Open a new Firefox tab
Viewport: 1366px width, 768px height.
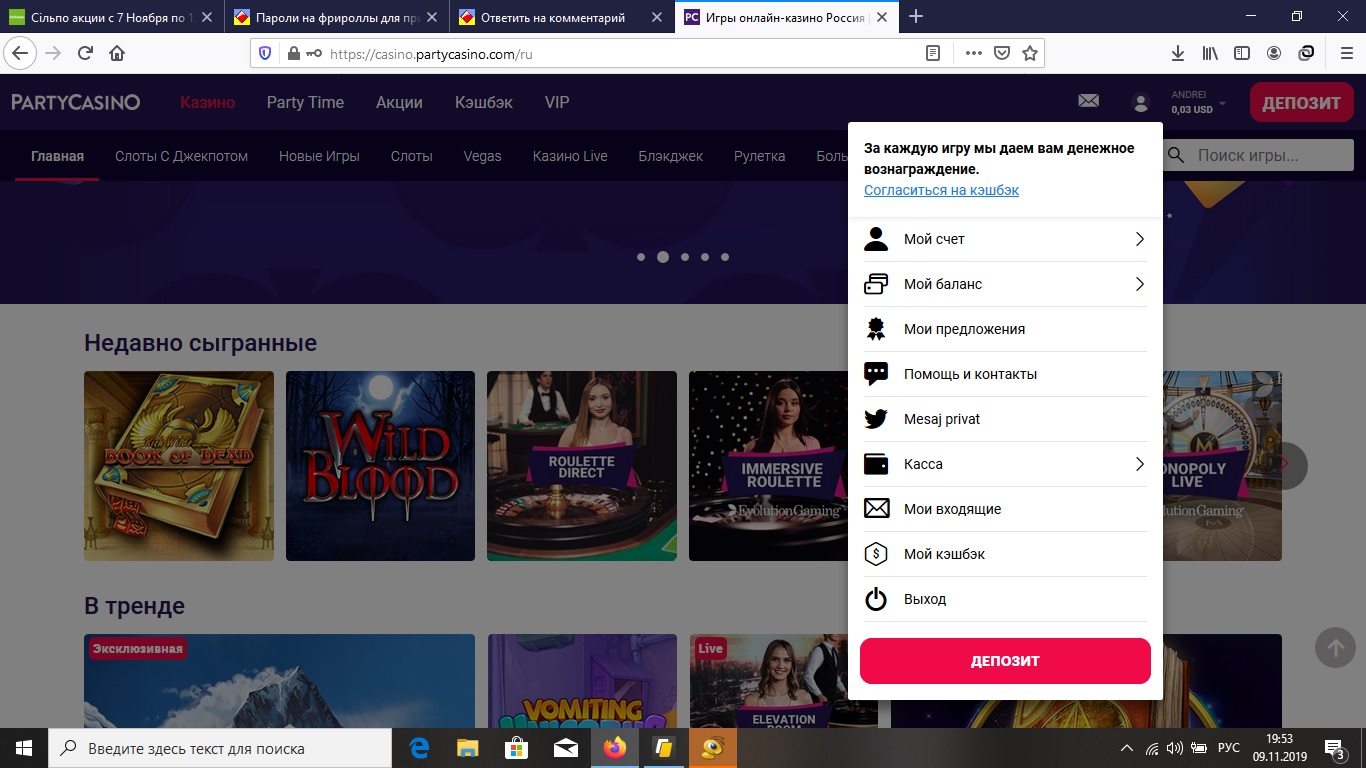coord(916,17)
